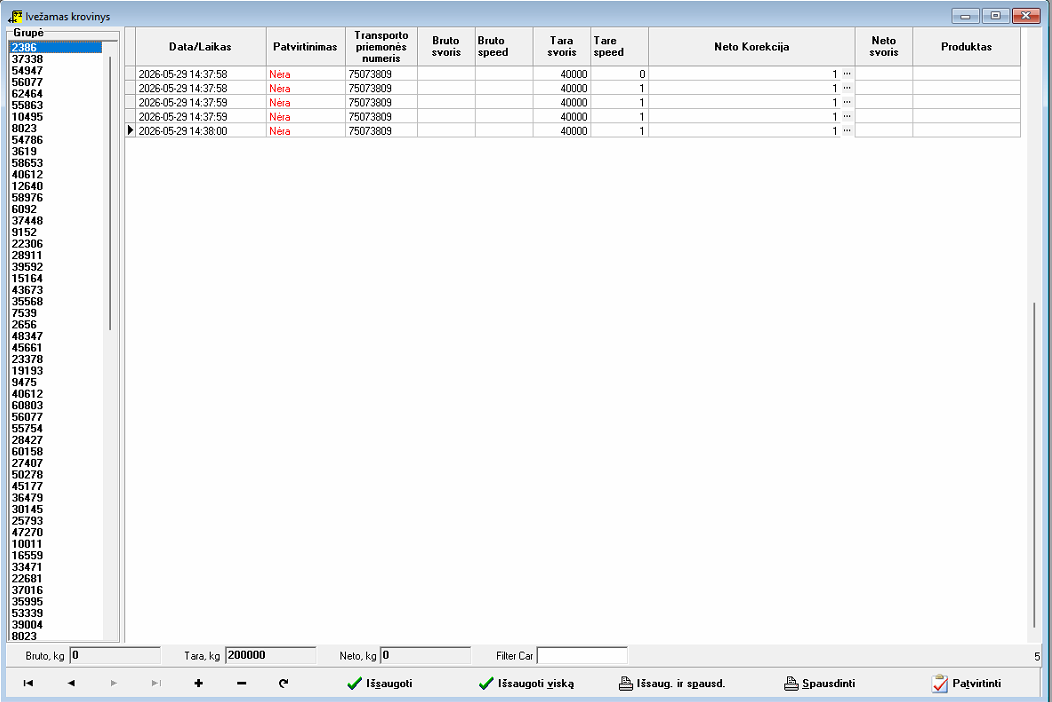Select group 6092 in Grupė list

click(56, 209)
